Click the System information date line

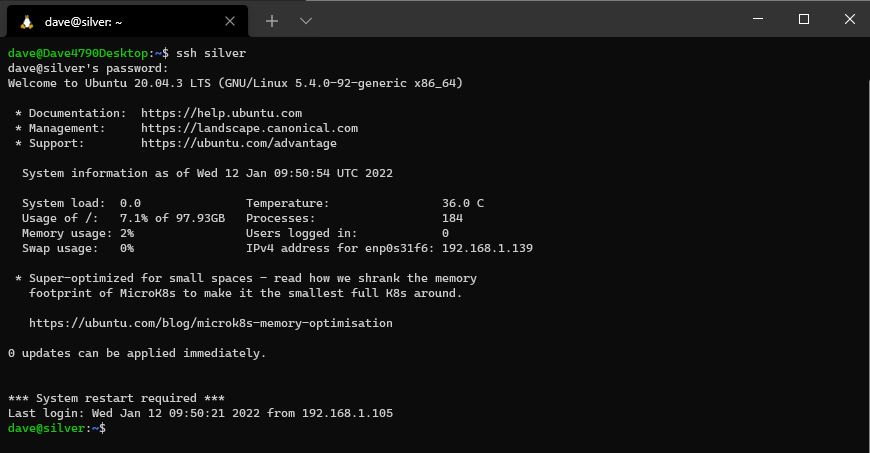207,173
